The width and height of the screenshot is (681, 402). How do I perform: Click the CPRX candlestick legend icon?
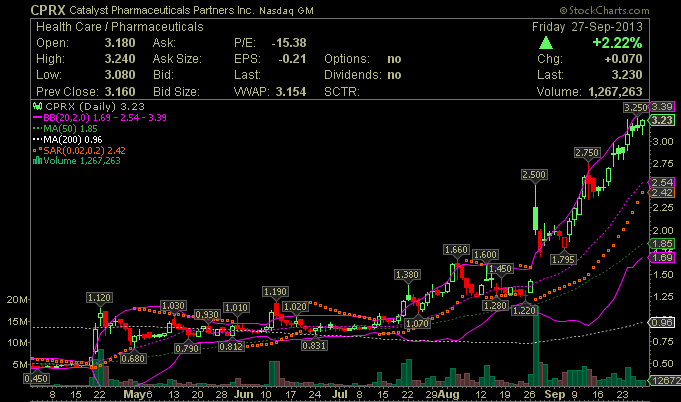[38, 104]
